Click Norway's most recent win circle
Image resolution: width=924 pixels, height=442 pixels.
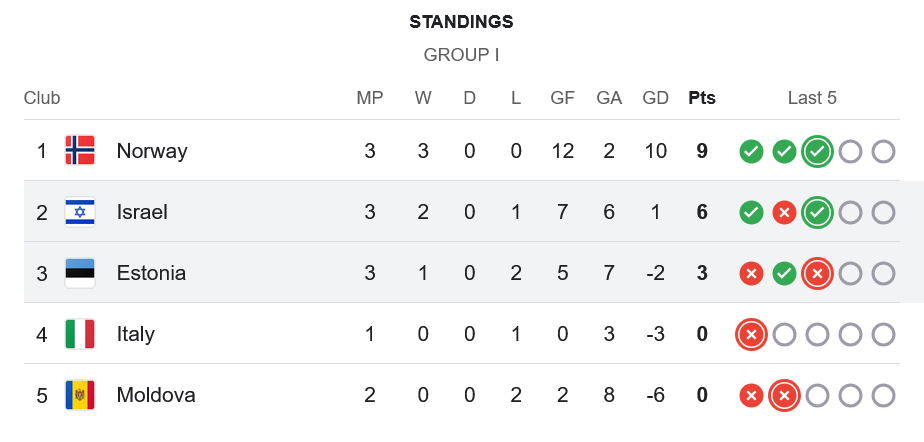pyautogui.click(x=817, y=152)
